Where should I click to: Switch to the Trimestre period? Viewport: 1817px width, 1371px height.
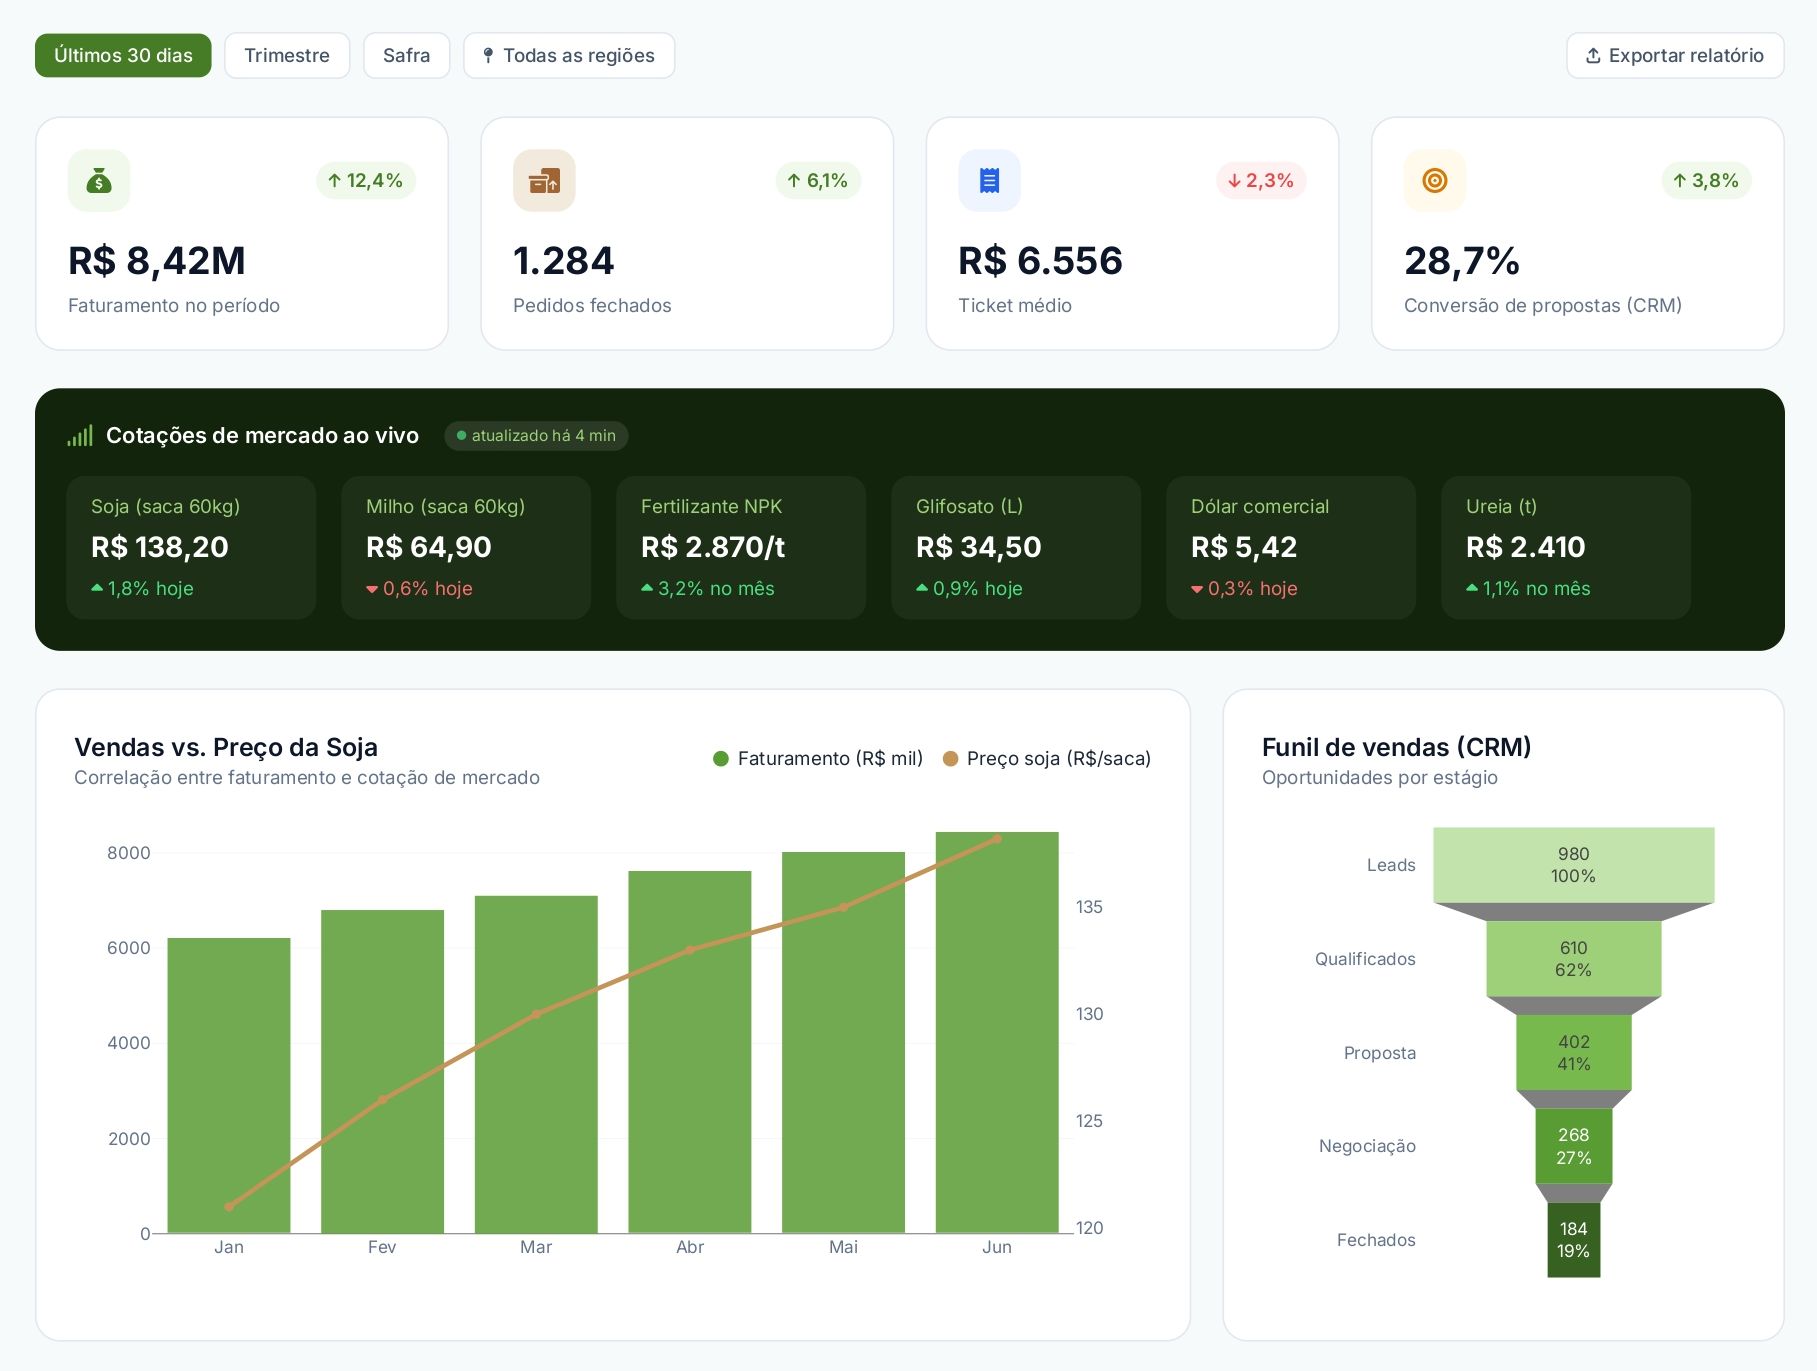point(287,56)
